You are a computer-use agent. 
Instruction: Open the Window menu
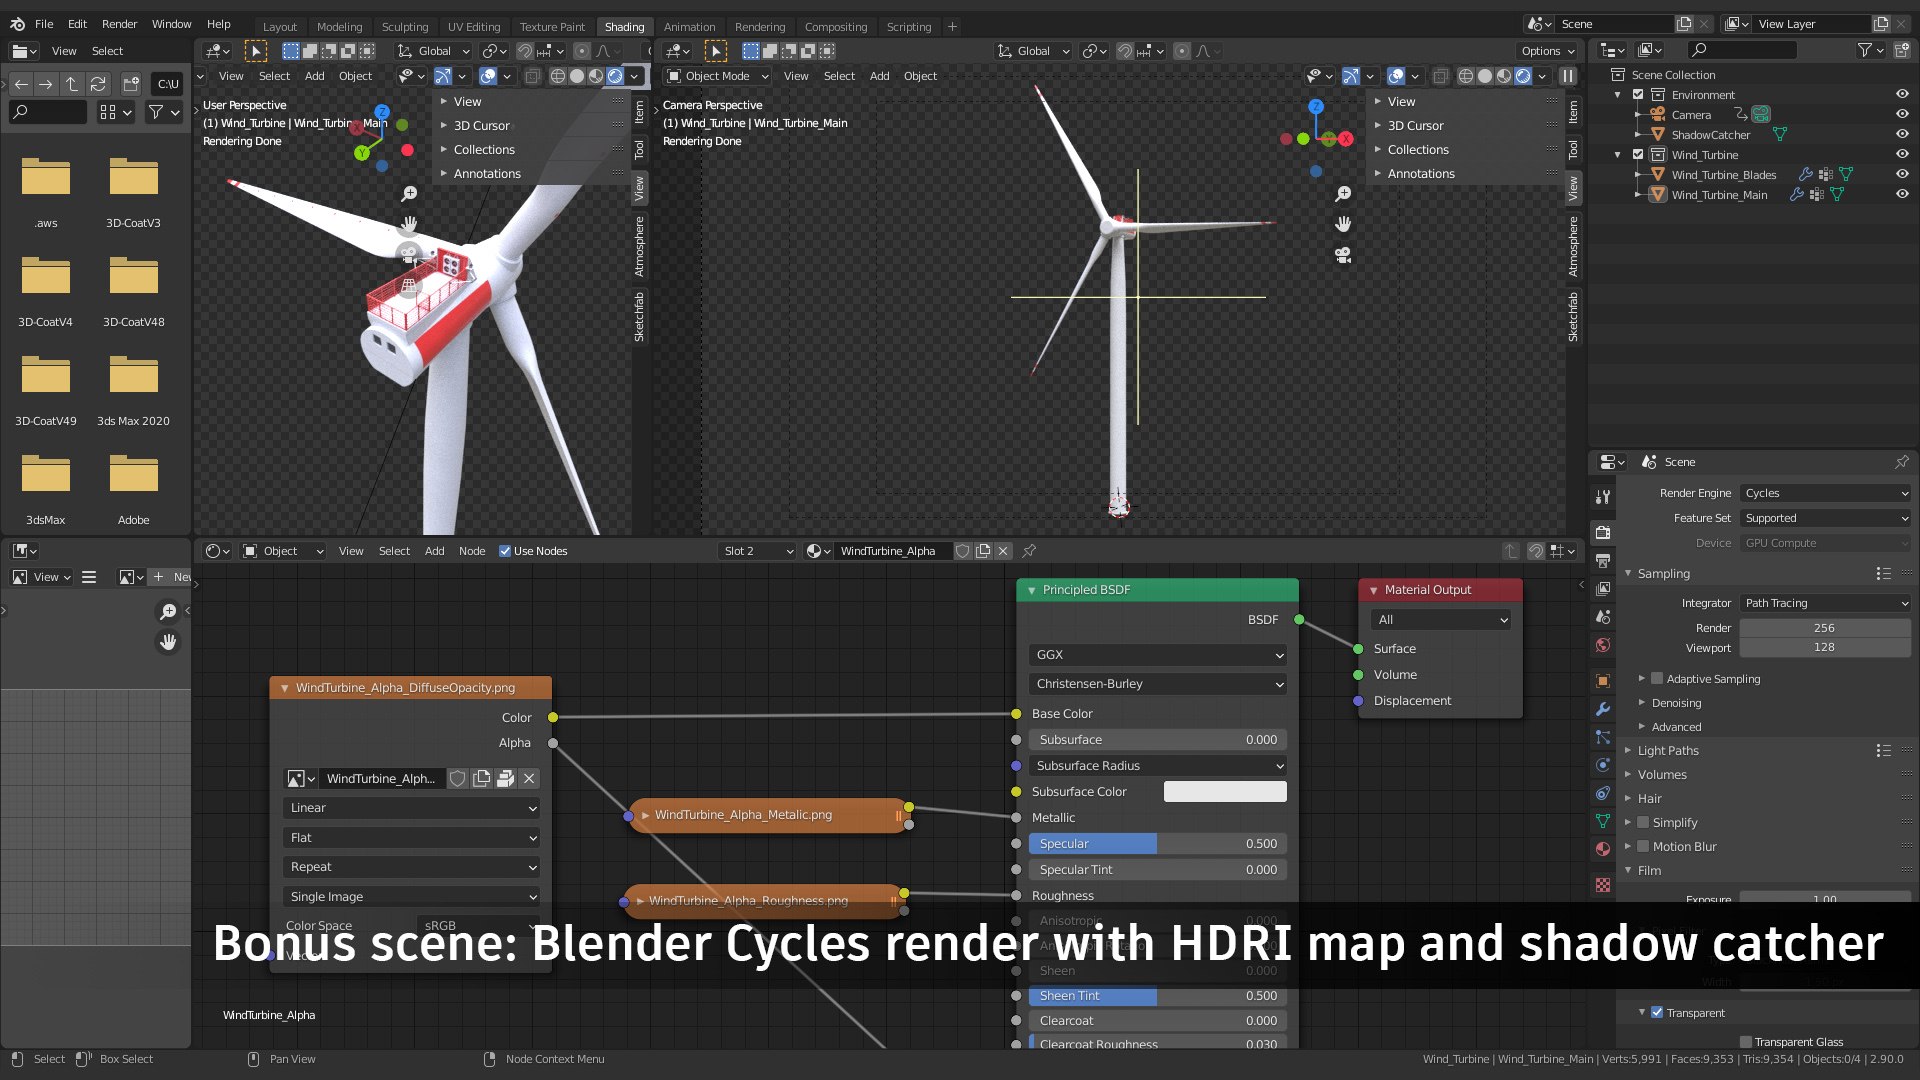tap(172, 24)
